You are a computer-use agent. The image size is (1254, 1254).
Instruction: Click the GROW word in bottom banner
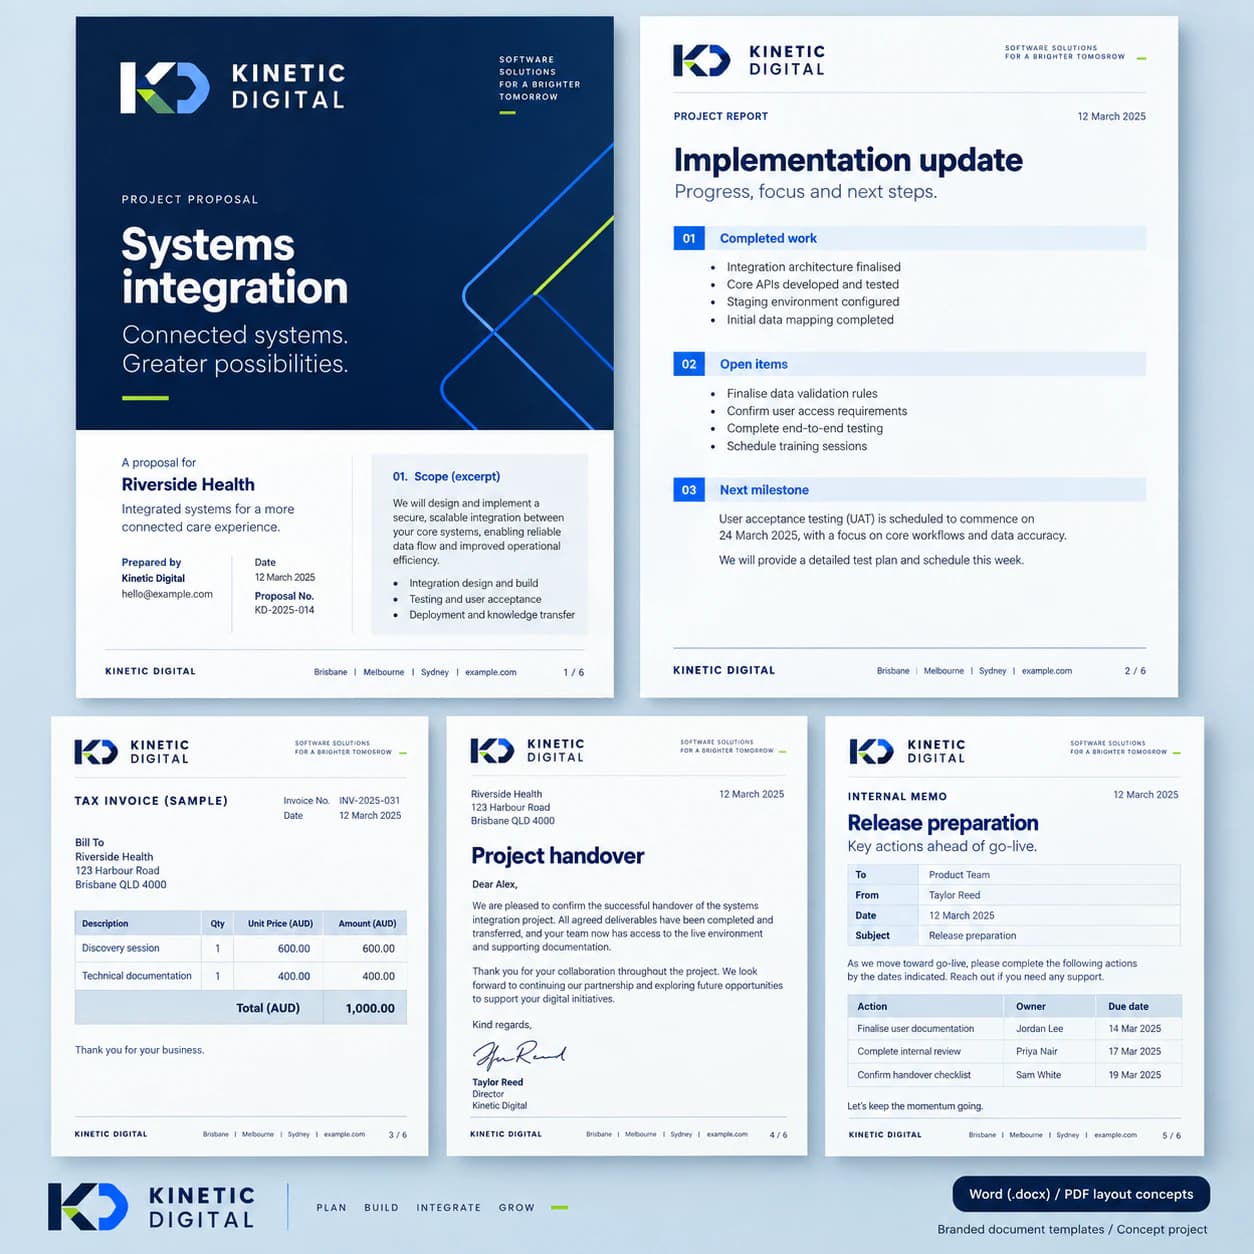coord(516,1208)
